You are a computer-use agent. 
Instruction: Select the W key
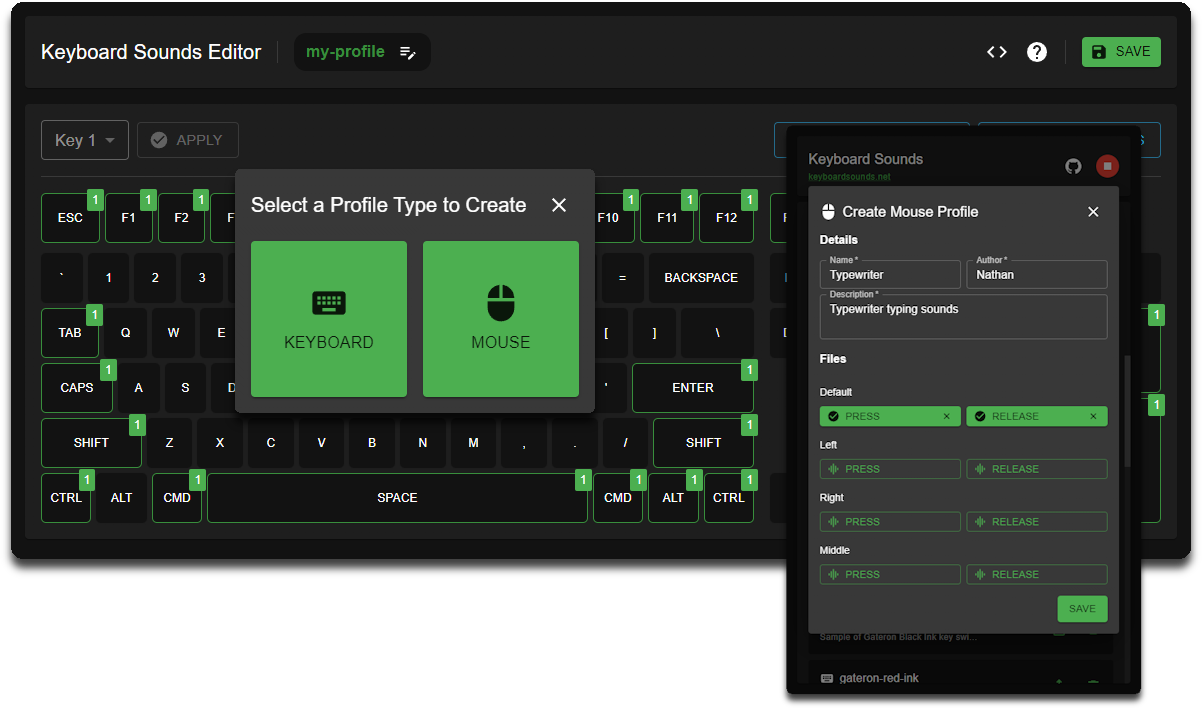[174, 333]
